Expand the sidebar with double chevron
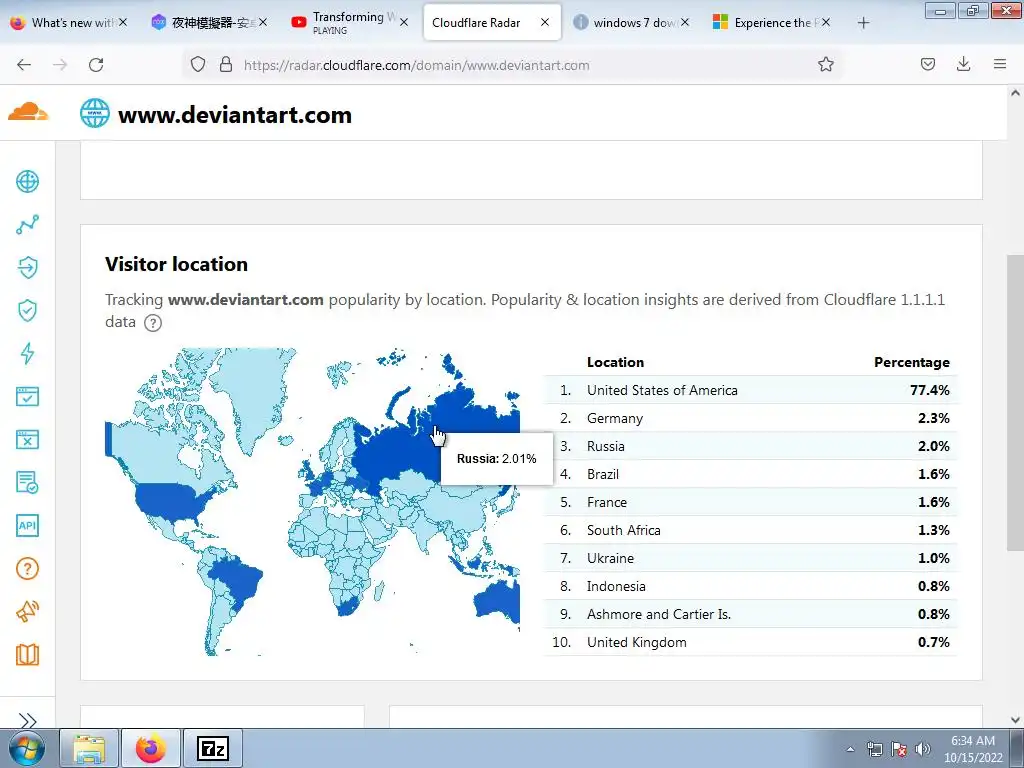This screenshot has height=768, width=1024. click(x=27, y=721)
